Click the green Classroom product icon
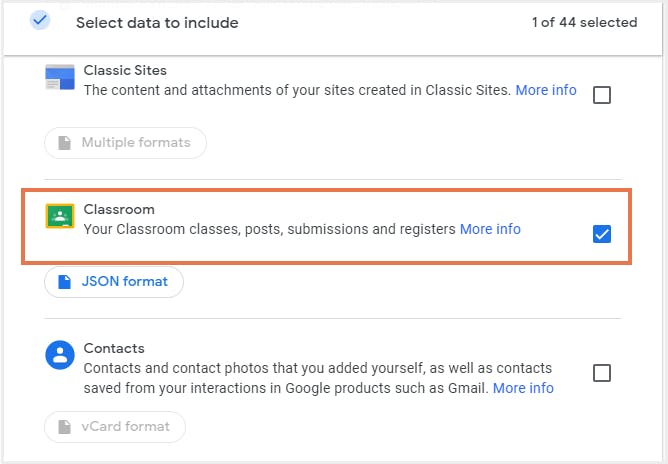 pyautogui.click(x=60, y=217)
